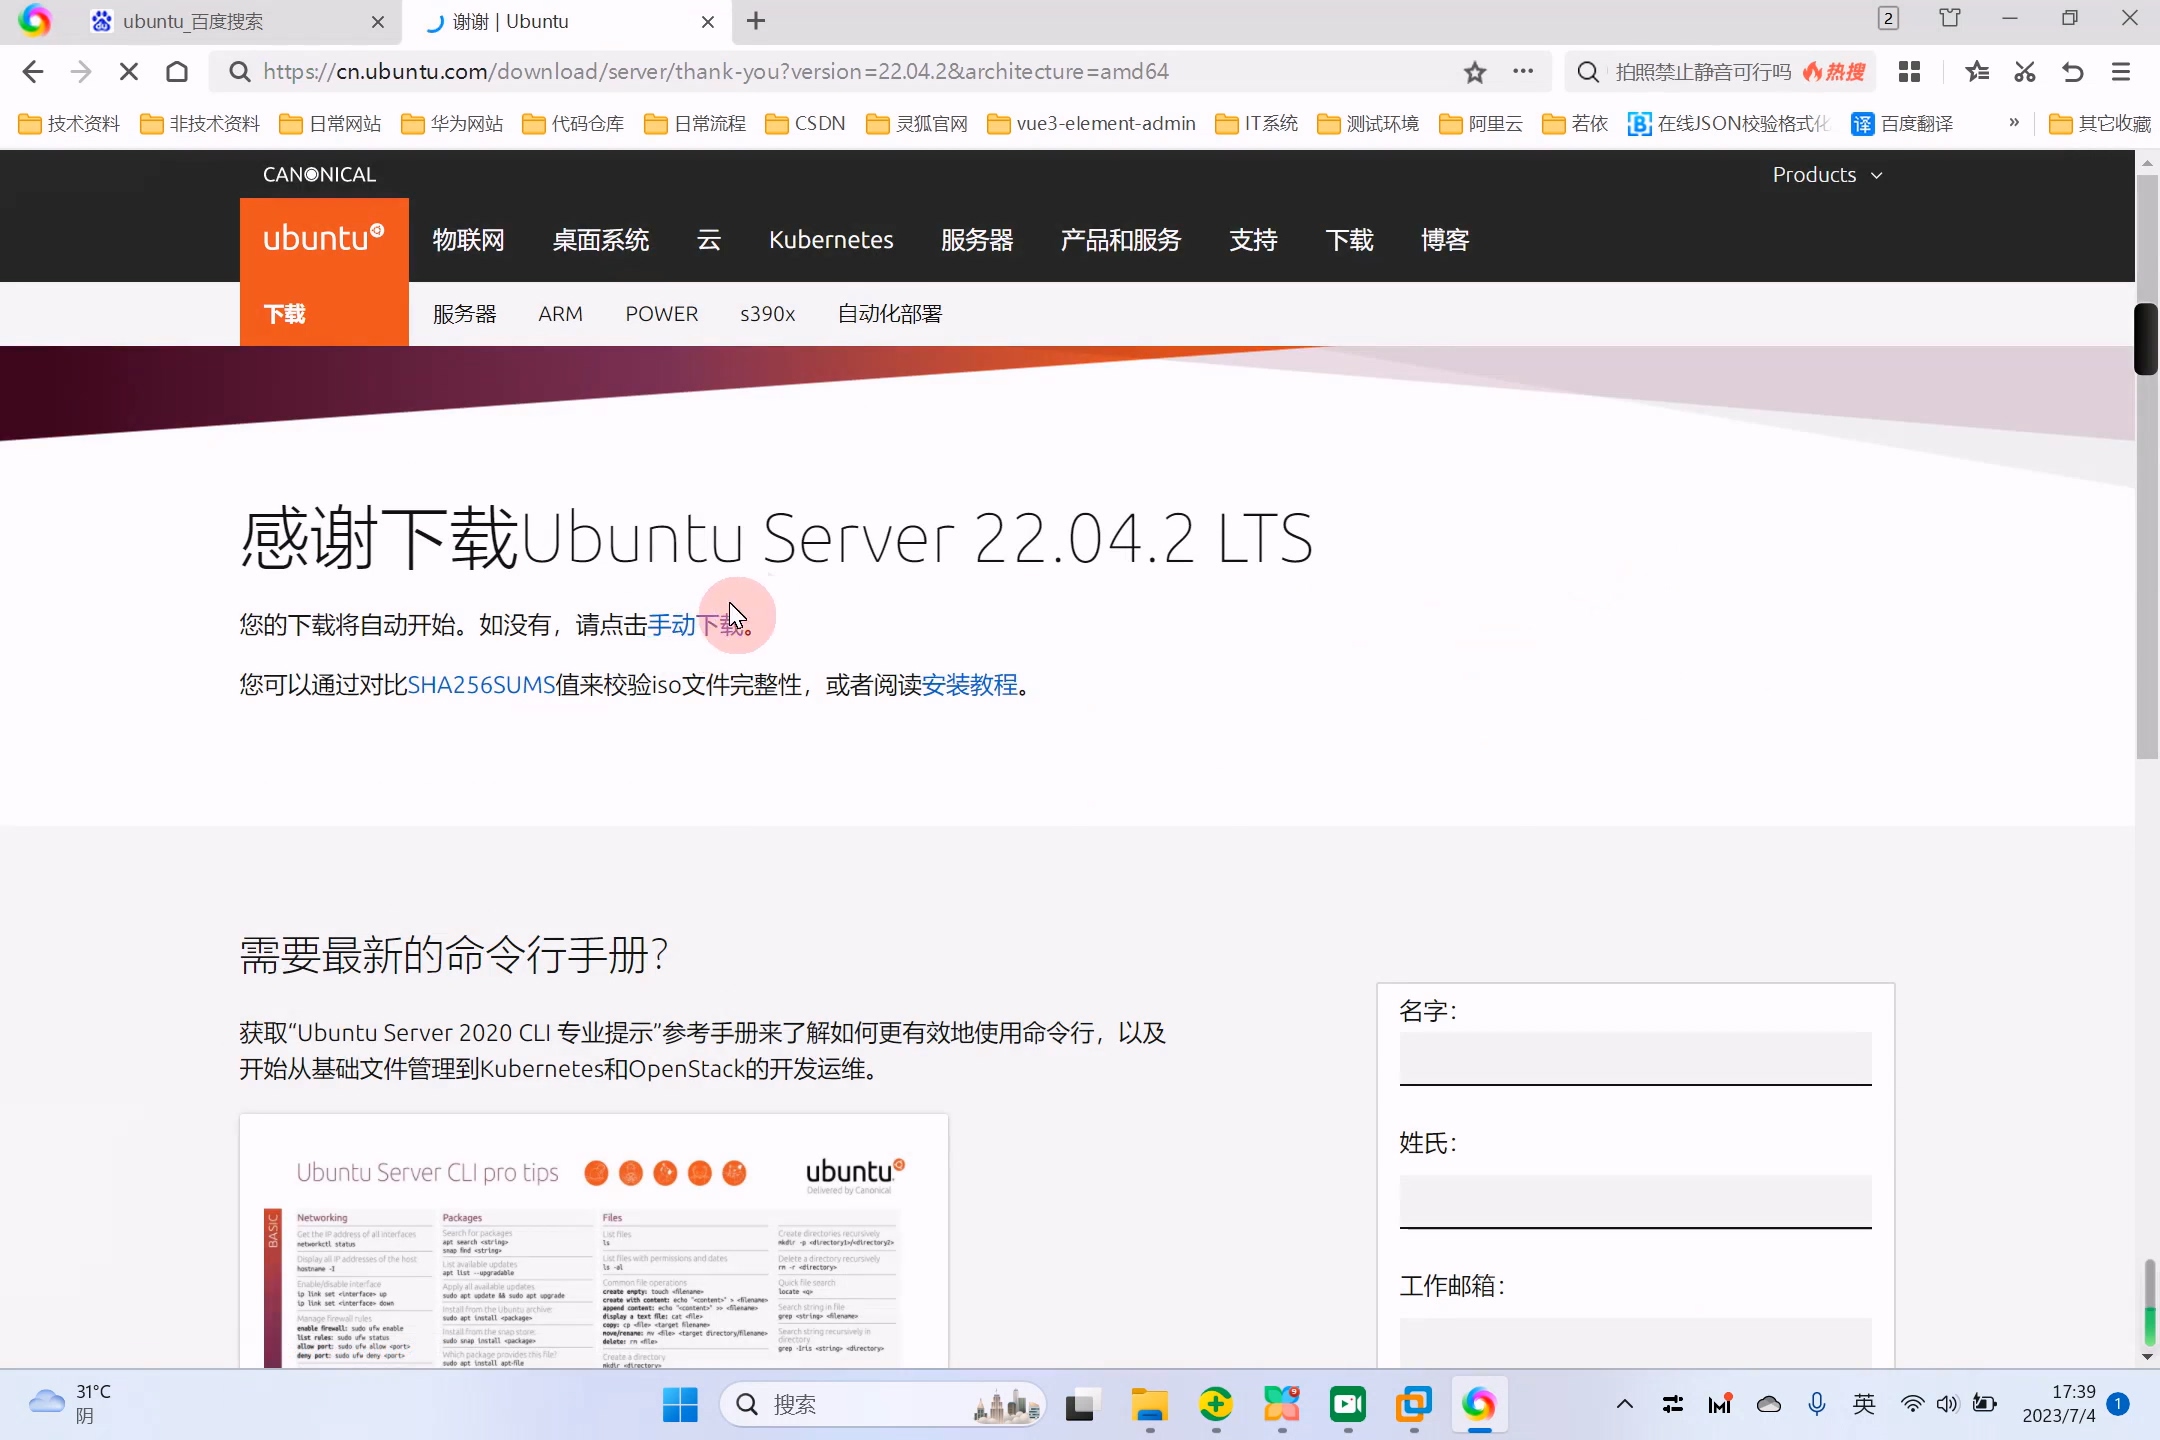
Task: Open the 物联网 menu item
Action: 468,240
